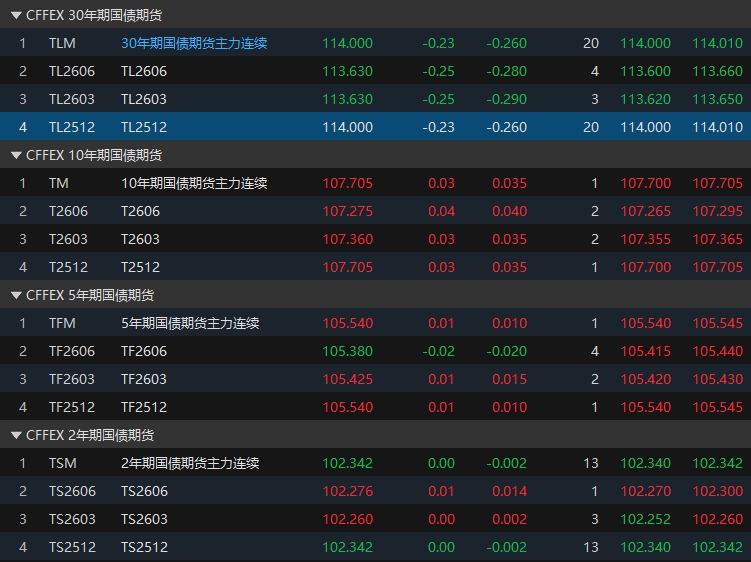Click TS2606 last price 102.276

(347, 491)
